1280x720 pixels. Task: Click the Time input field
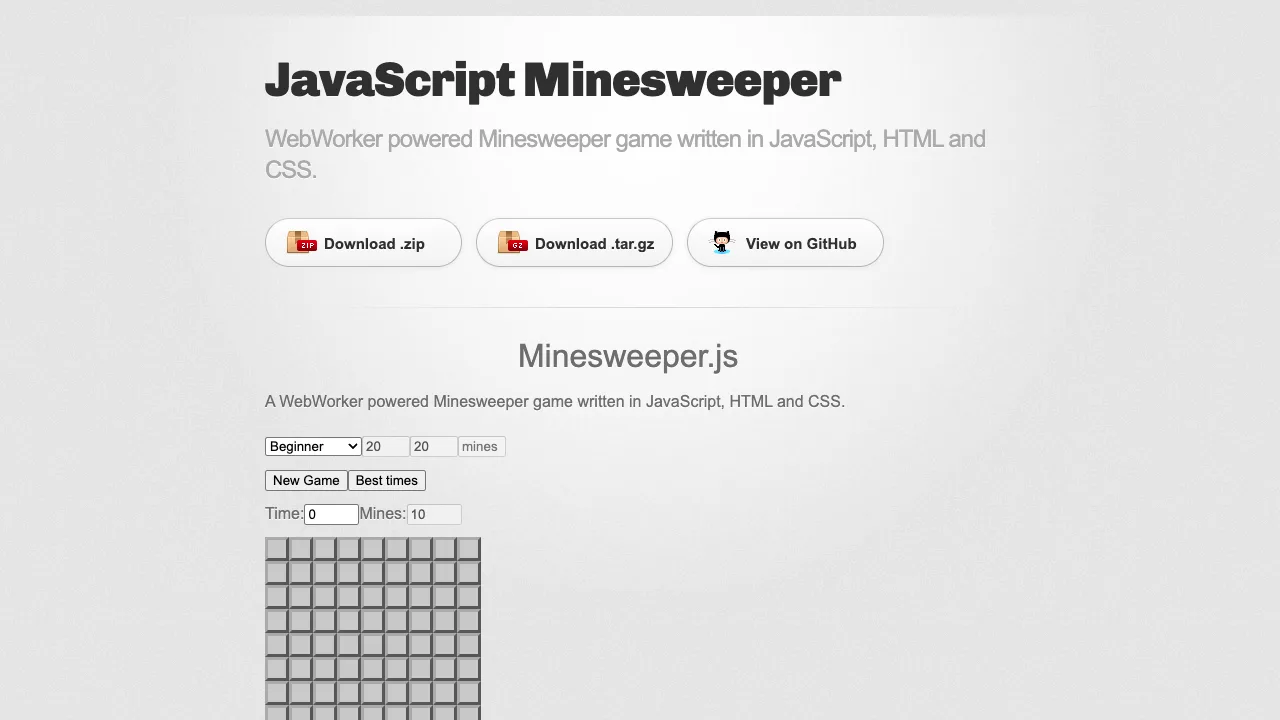(331, 514)
